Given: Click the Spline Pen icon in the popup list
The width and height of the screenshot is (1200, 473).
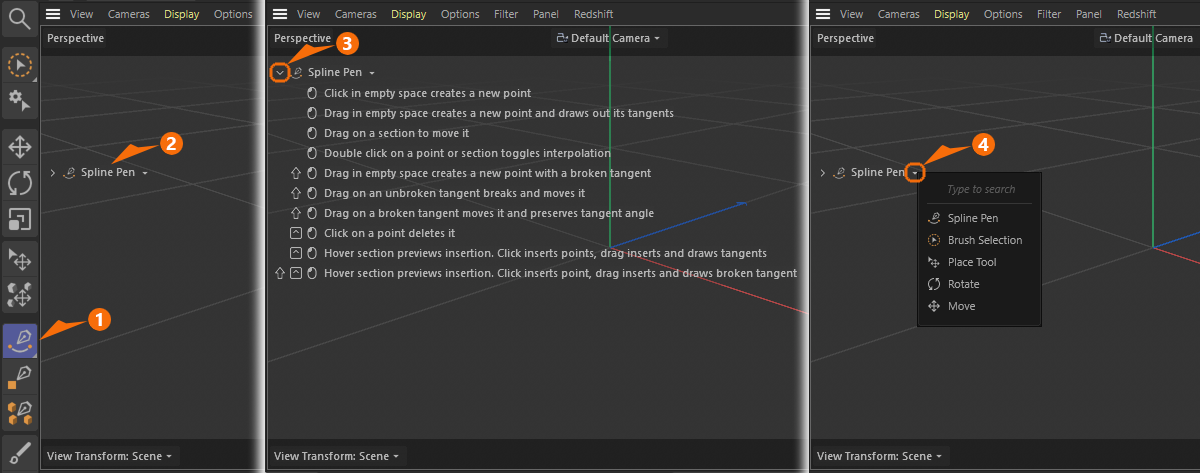Looking at the screenshot, I should click(933, 218).
